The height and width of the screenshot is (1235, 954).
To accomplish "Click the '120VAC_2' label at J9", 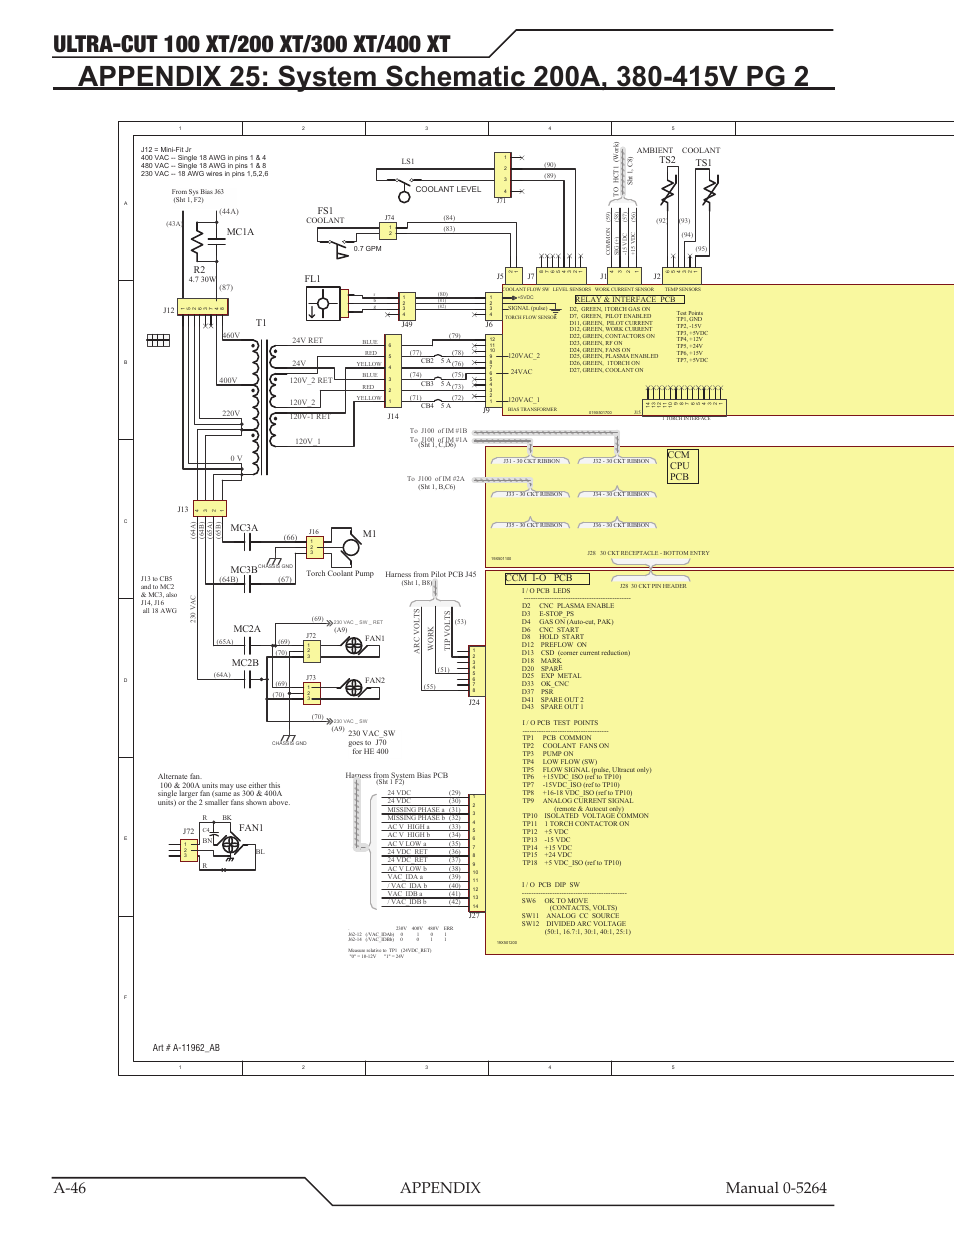I will click(524, 356).
